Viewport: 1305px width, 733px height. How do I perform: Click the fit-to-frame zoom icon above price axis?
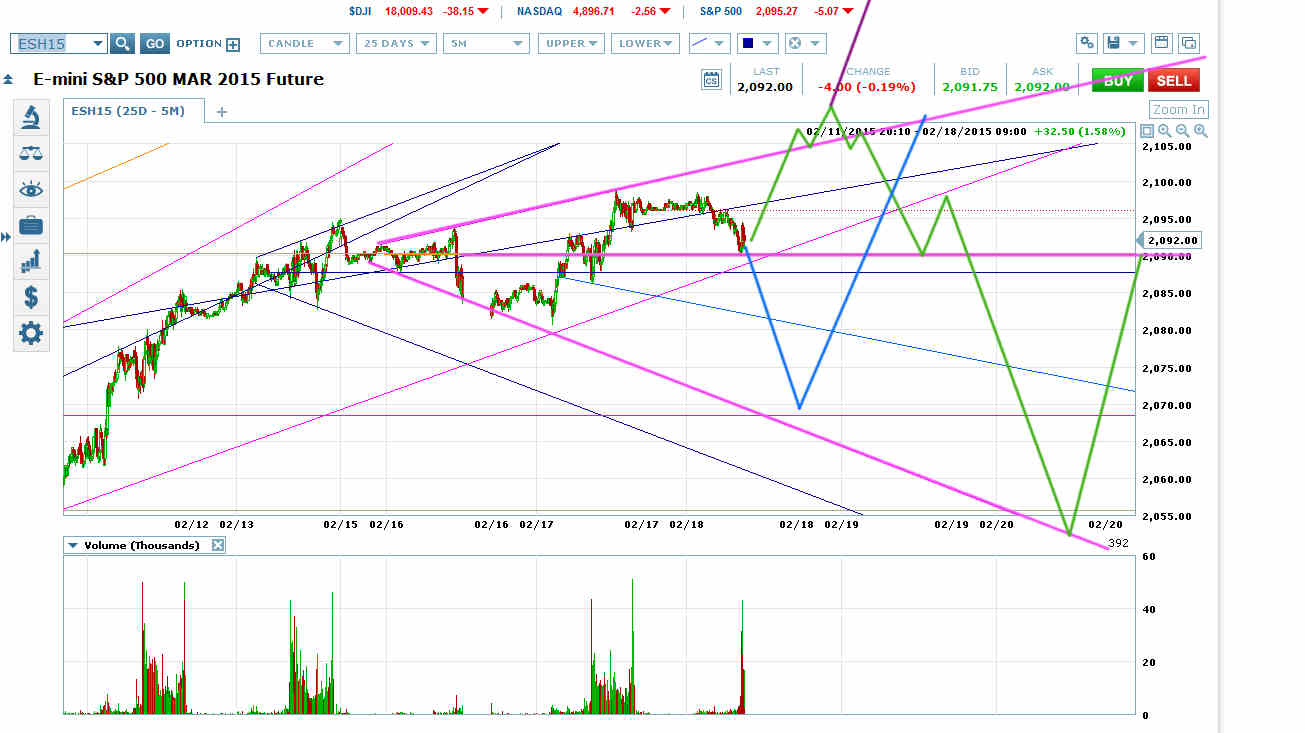[x=1147, y=131]
